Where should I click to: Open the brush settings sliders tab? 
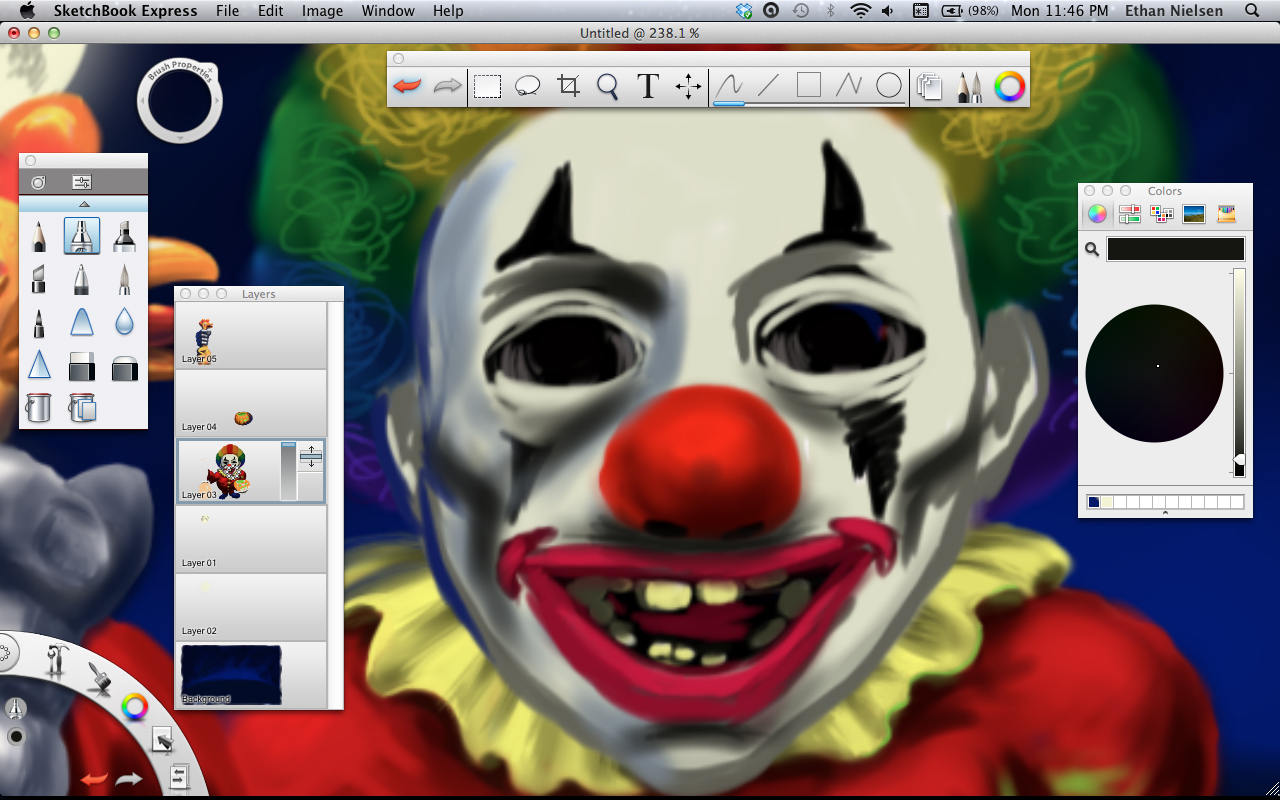[82, 182]
